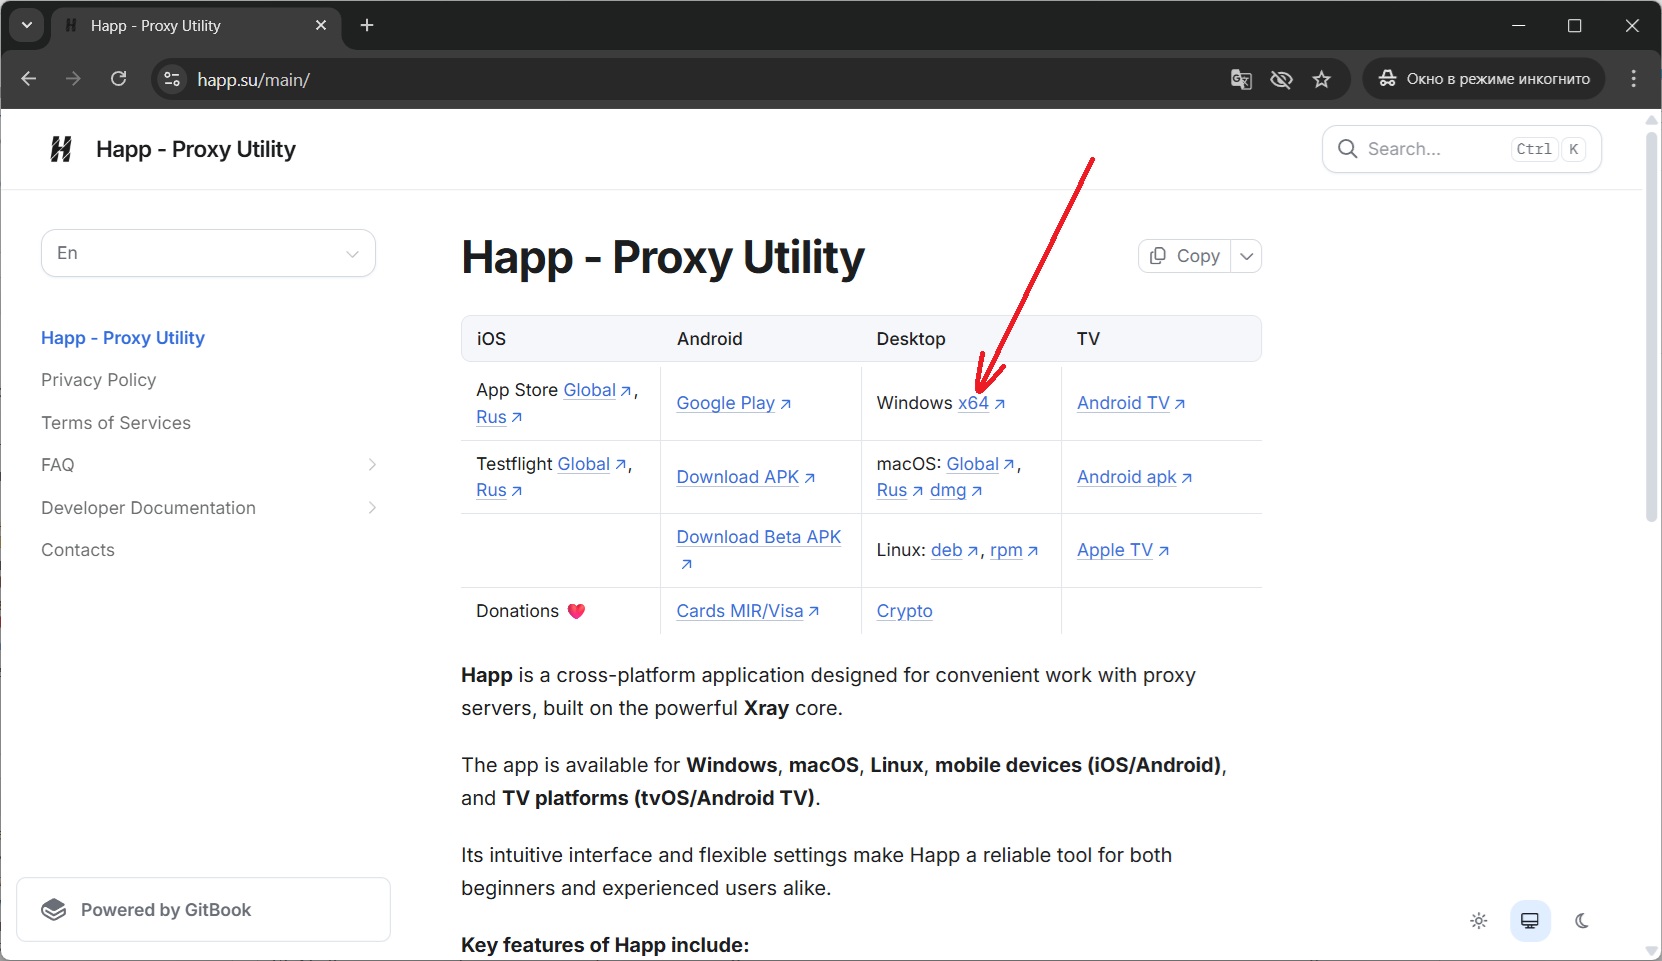Open the Privacy Policy page
This screenshot has width=1662, height=961.
(98, 380)
